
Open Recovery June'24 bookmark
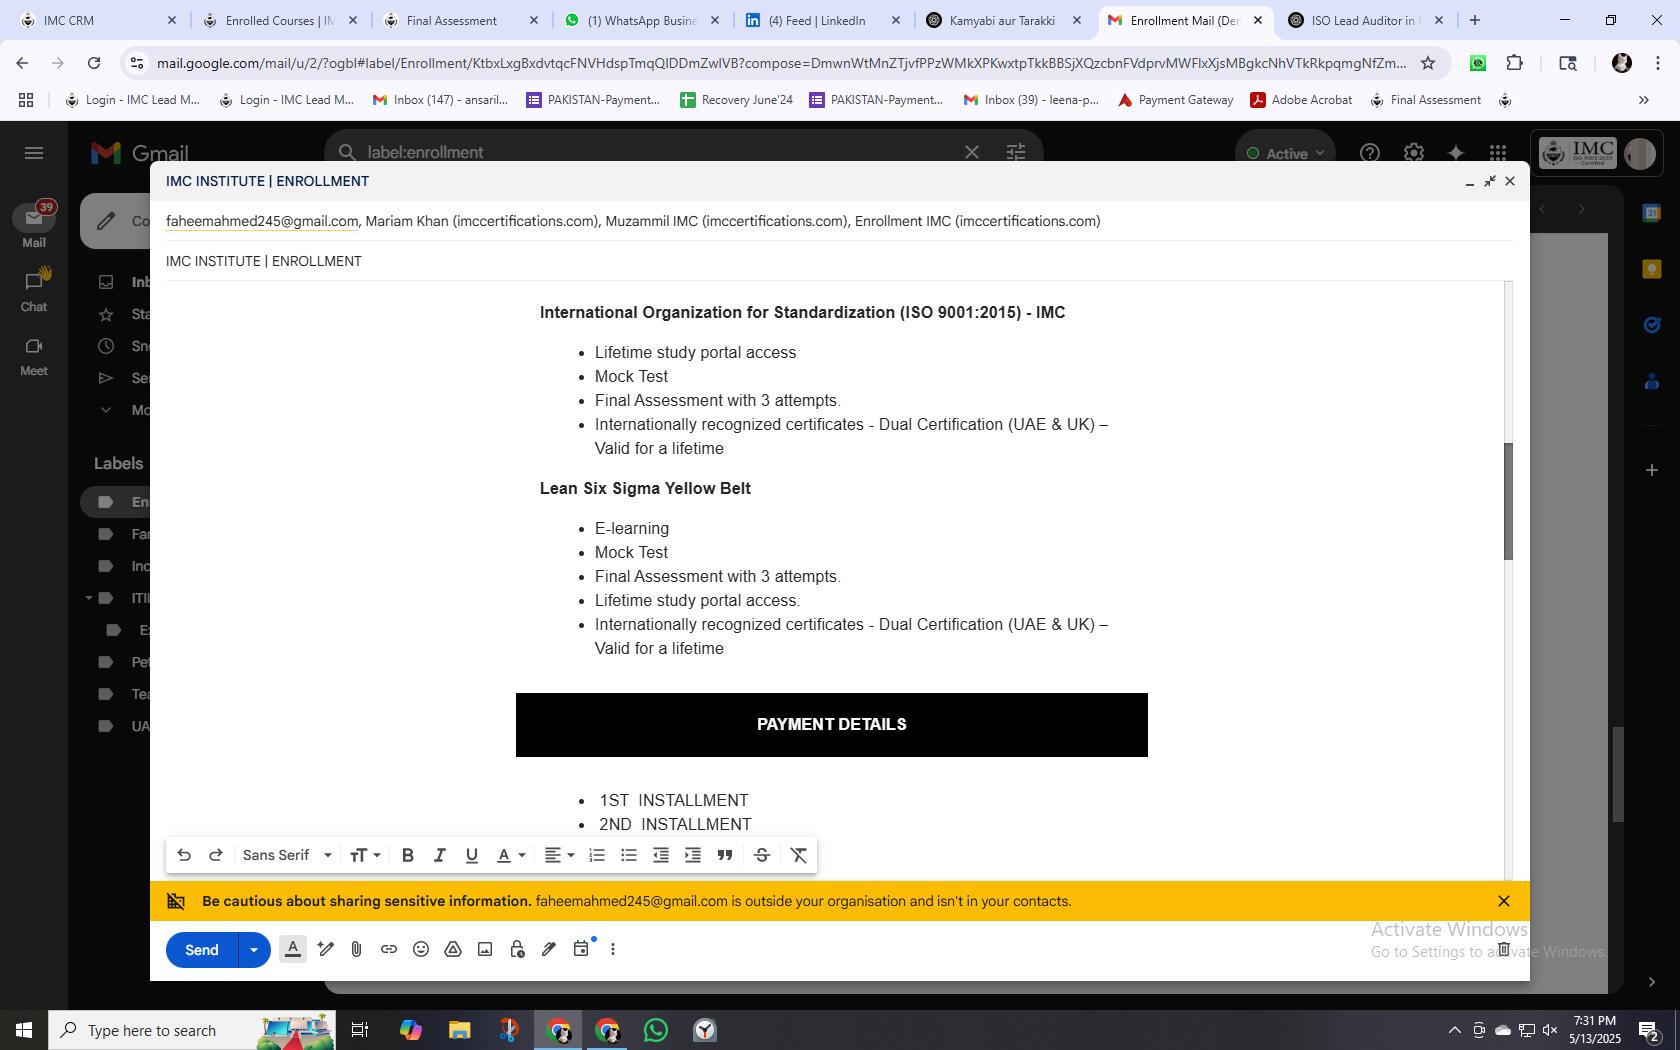coord(736,100)
